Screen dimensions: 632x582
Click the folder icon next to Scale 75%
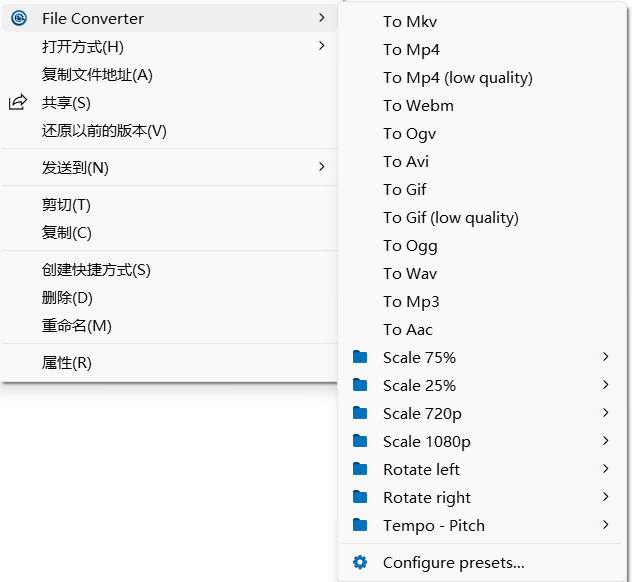pos(360,357)
